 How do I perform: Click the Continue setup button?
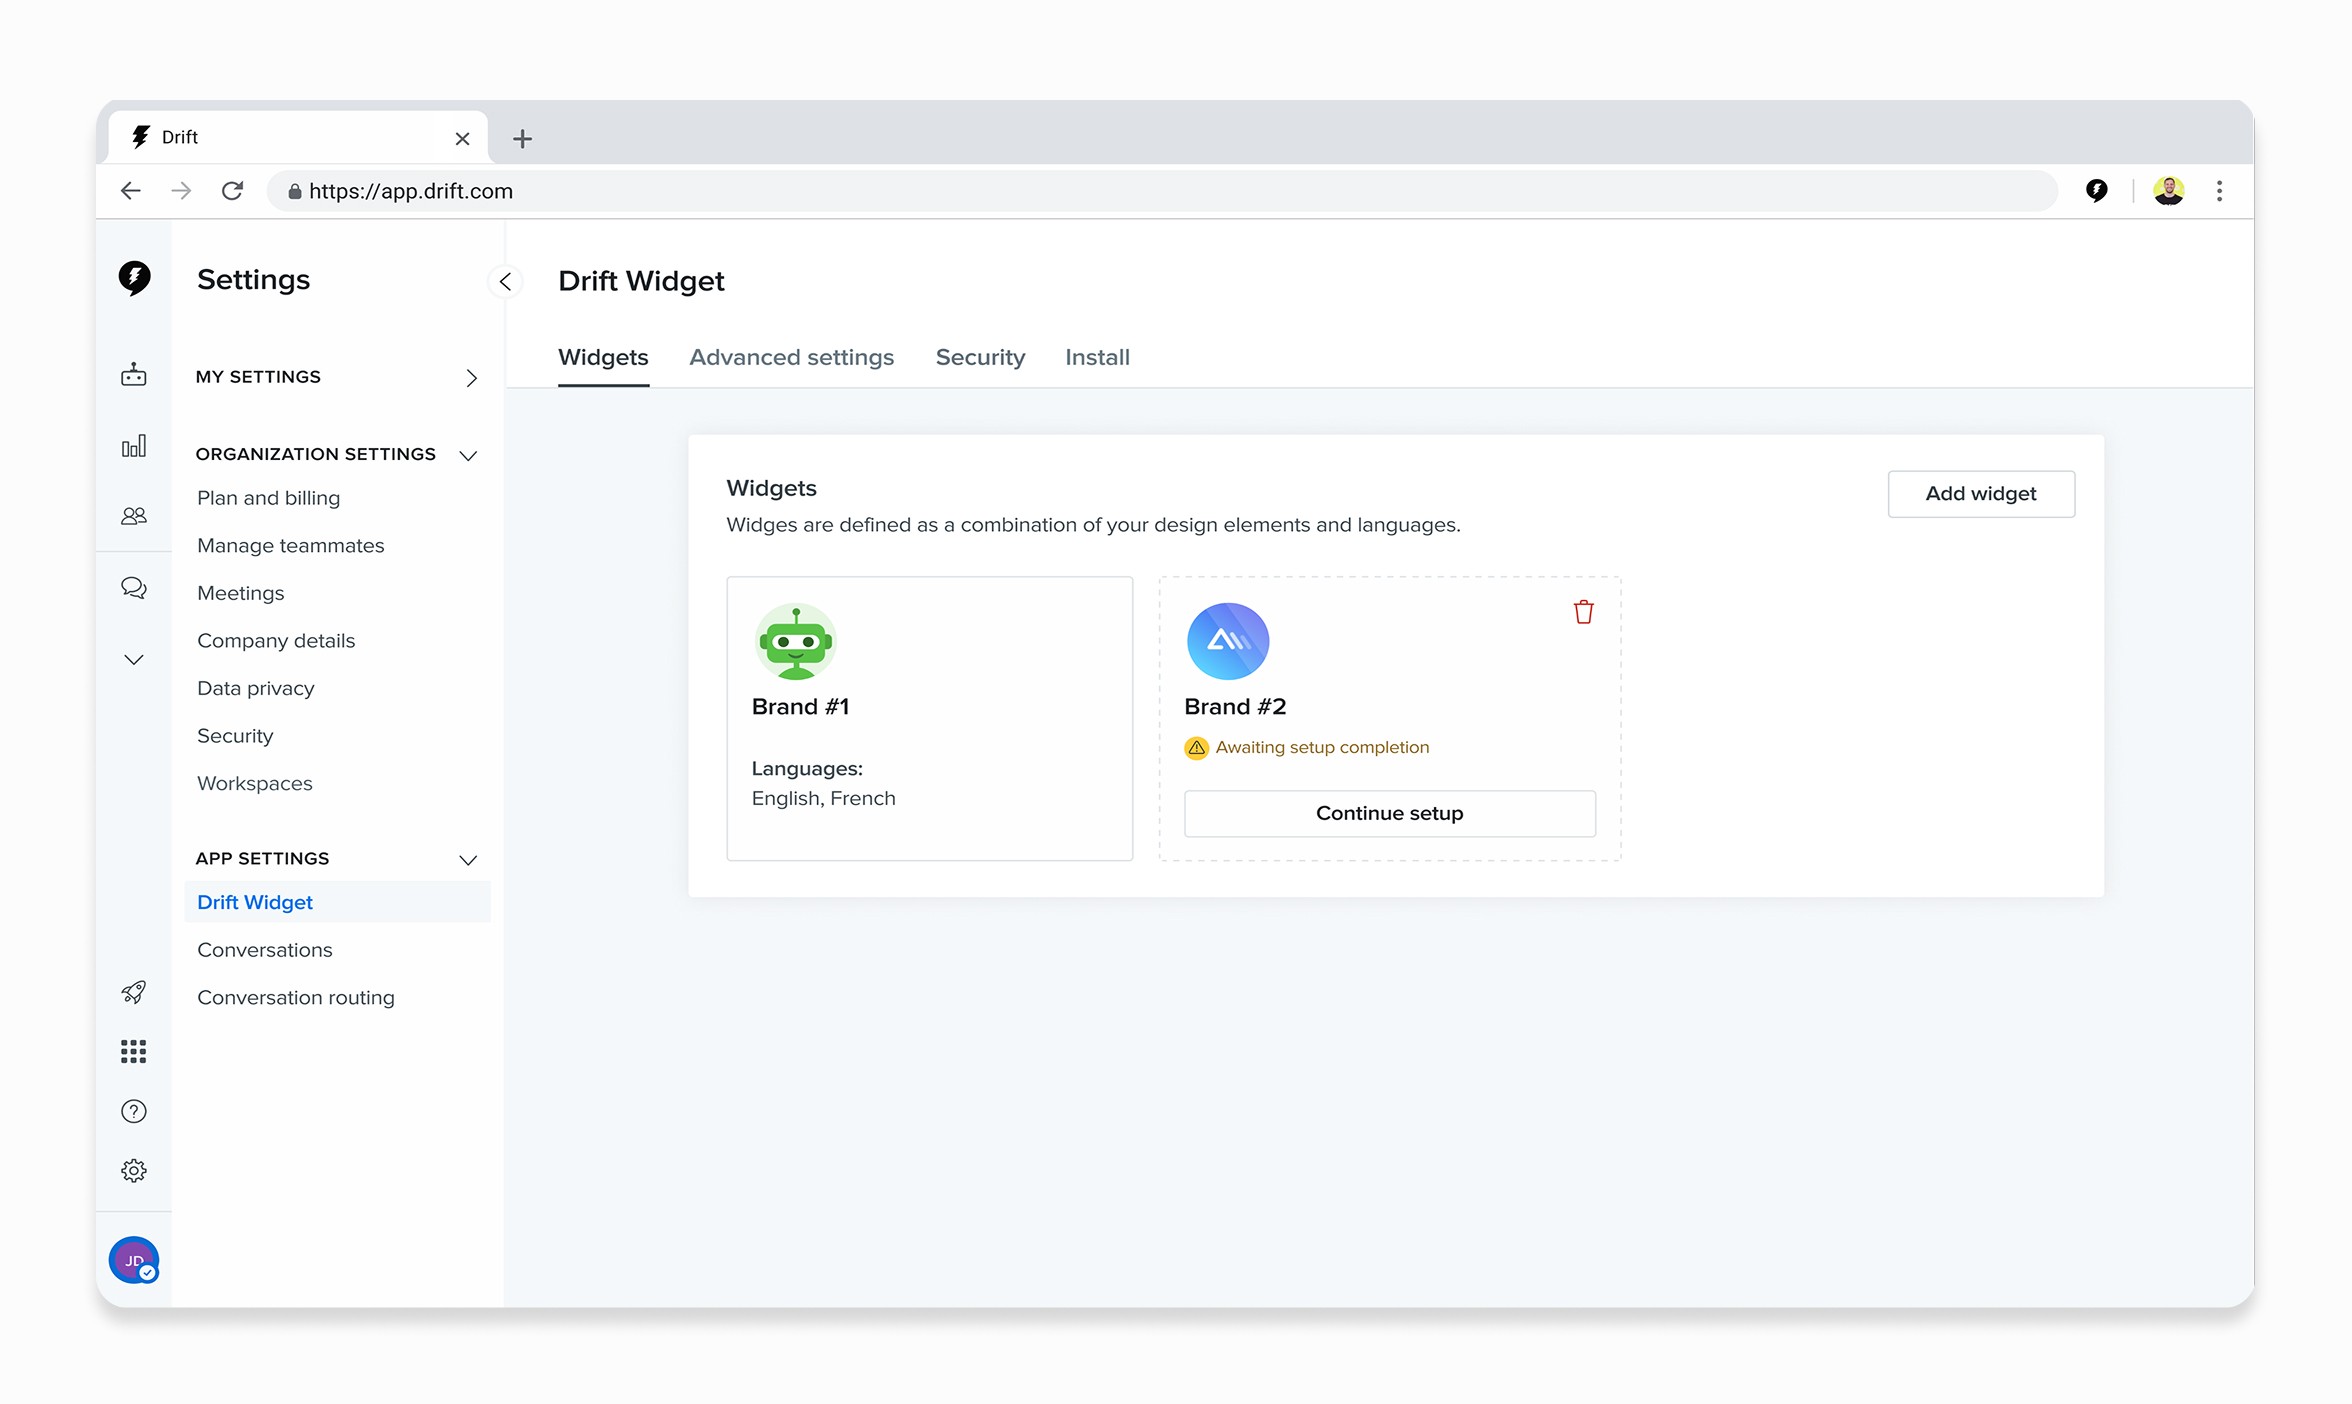point(1389,814)
